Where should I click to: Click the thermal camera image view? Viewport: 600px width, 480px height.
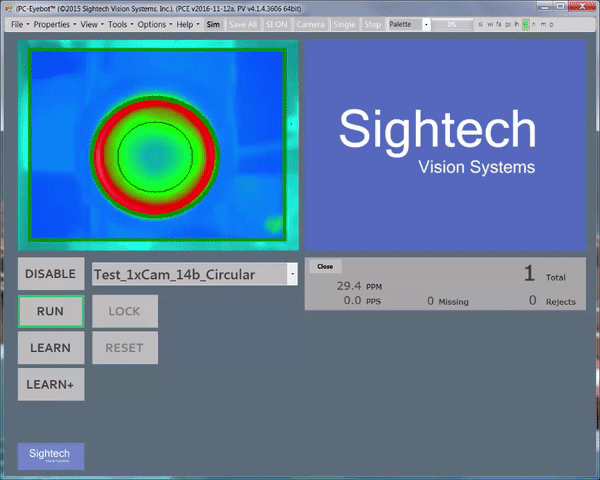[x=159, y=146]
